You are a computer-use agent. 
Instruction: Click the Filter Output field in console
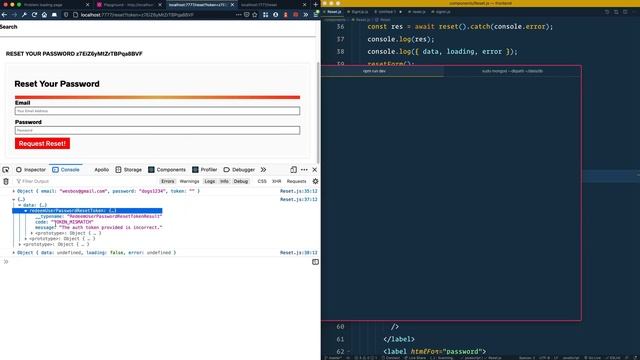[x=86, y=181]
